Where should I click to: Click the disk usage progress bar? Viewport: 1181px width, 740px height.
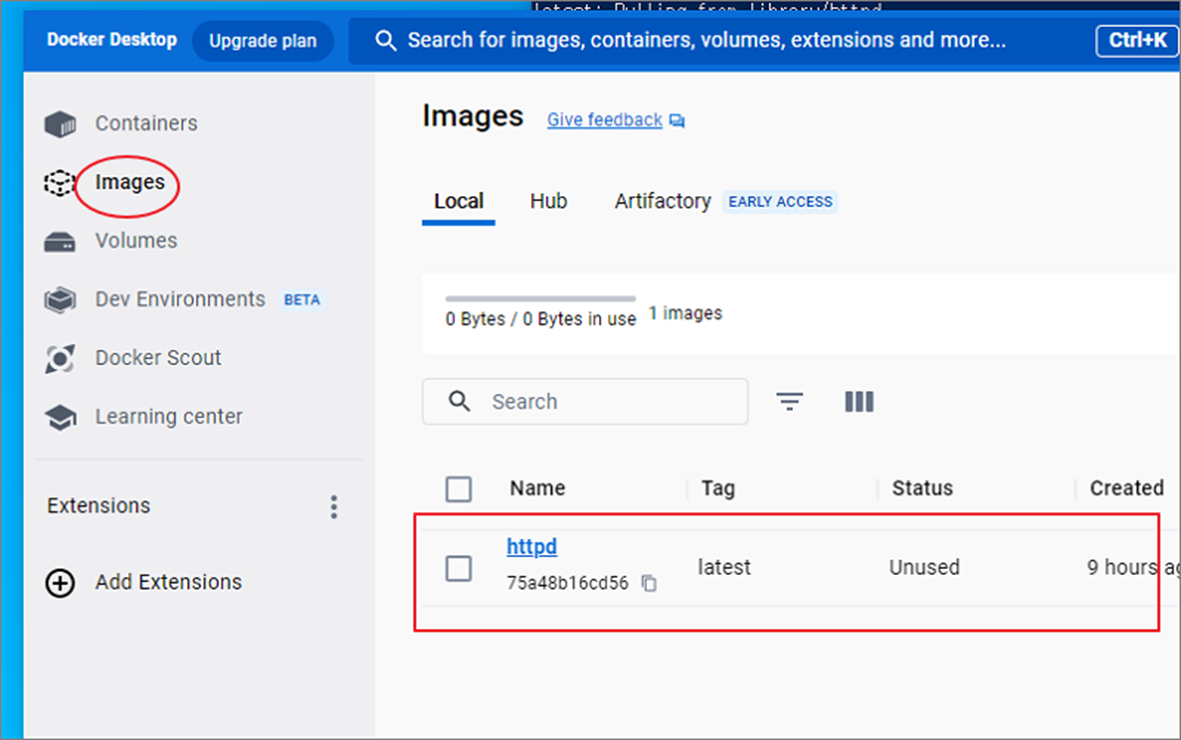(x=541, y=299)
